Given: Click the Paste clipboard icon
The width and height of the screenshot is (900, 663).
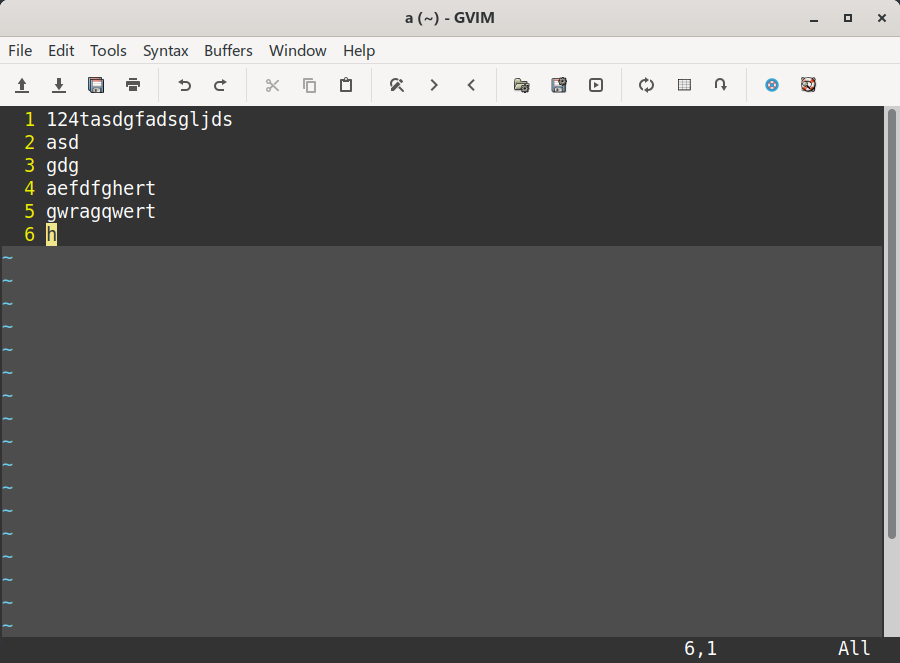Looking at the screenshot, I should [346, 85].
